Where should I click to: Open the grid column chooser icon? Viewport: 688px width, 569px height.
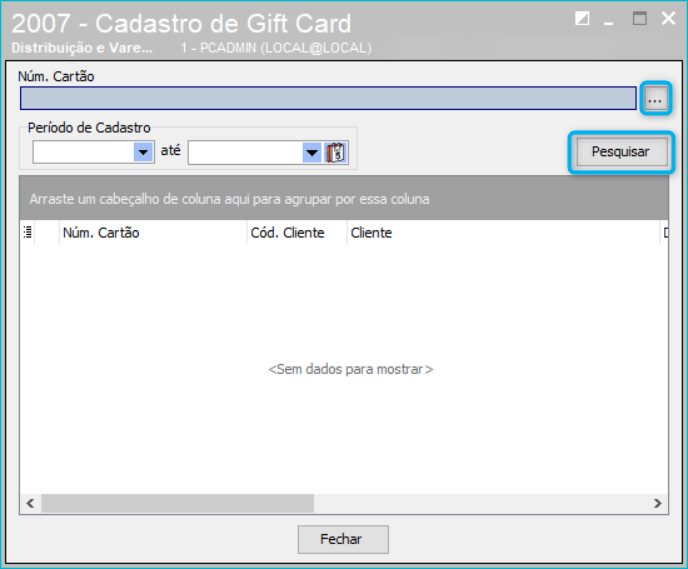[x=27, y=233]
